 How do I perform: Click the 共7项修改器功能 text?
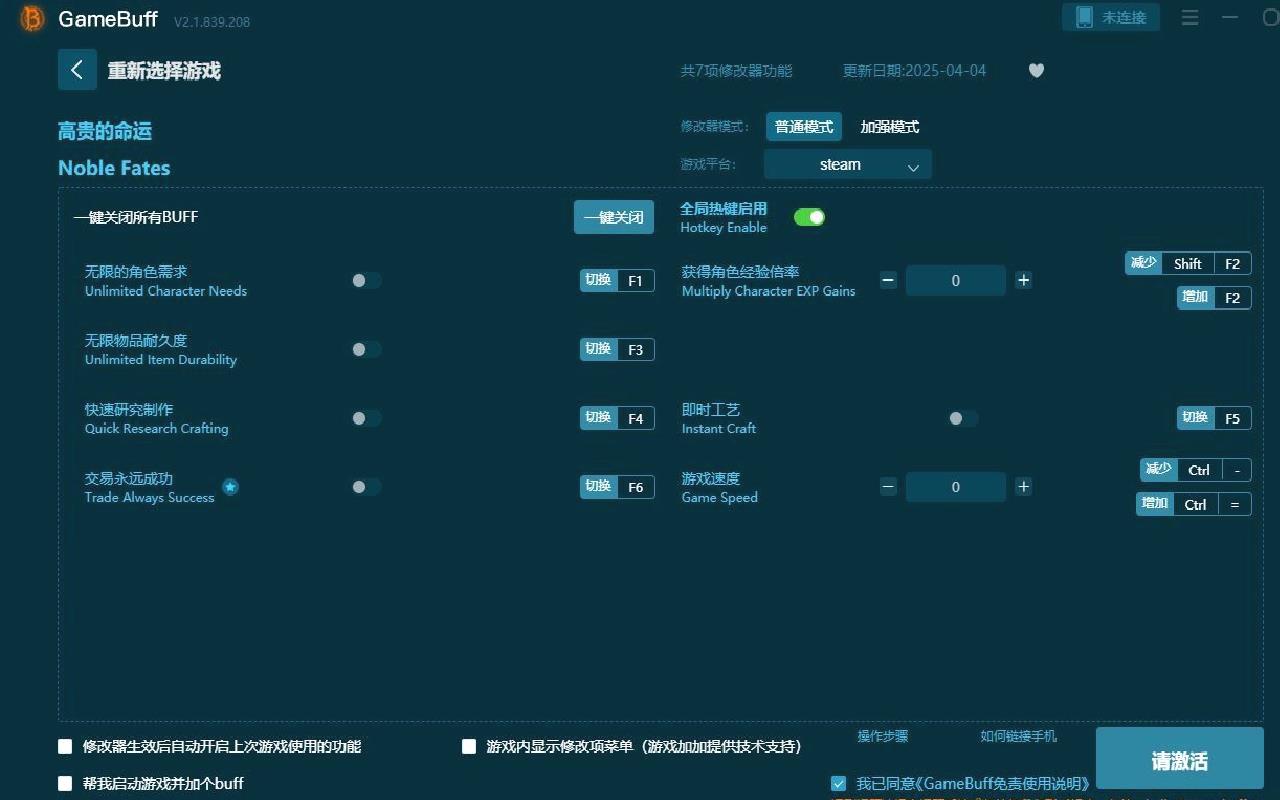[736, 71]
